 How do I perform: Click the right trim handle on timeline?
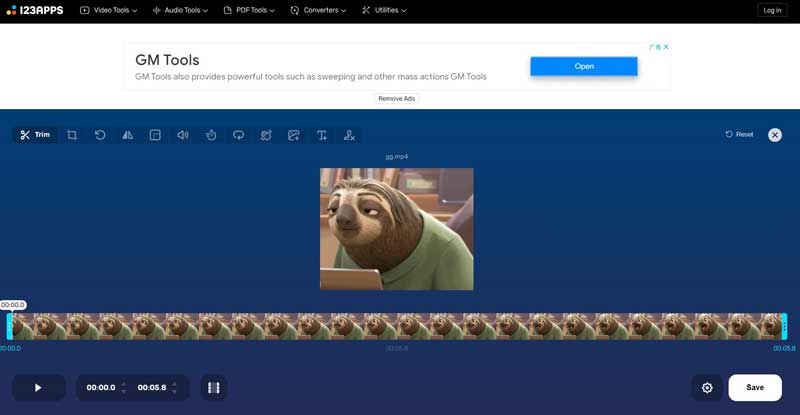tap(784, 326)
